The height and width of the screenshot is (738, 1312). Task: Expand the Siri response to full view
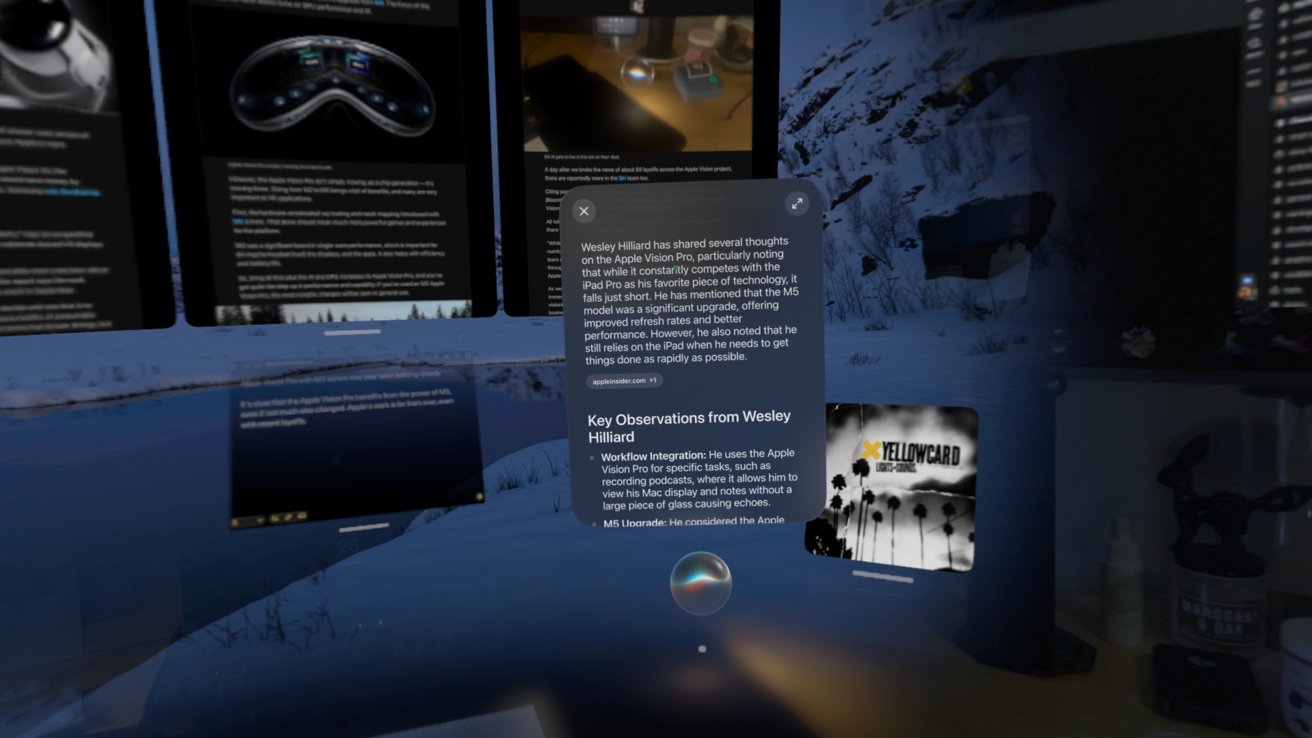tap(797, 203)
